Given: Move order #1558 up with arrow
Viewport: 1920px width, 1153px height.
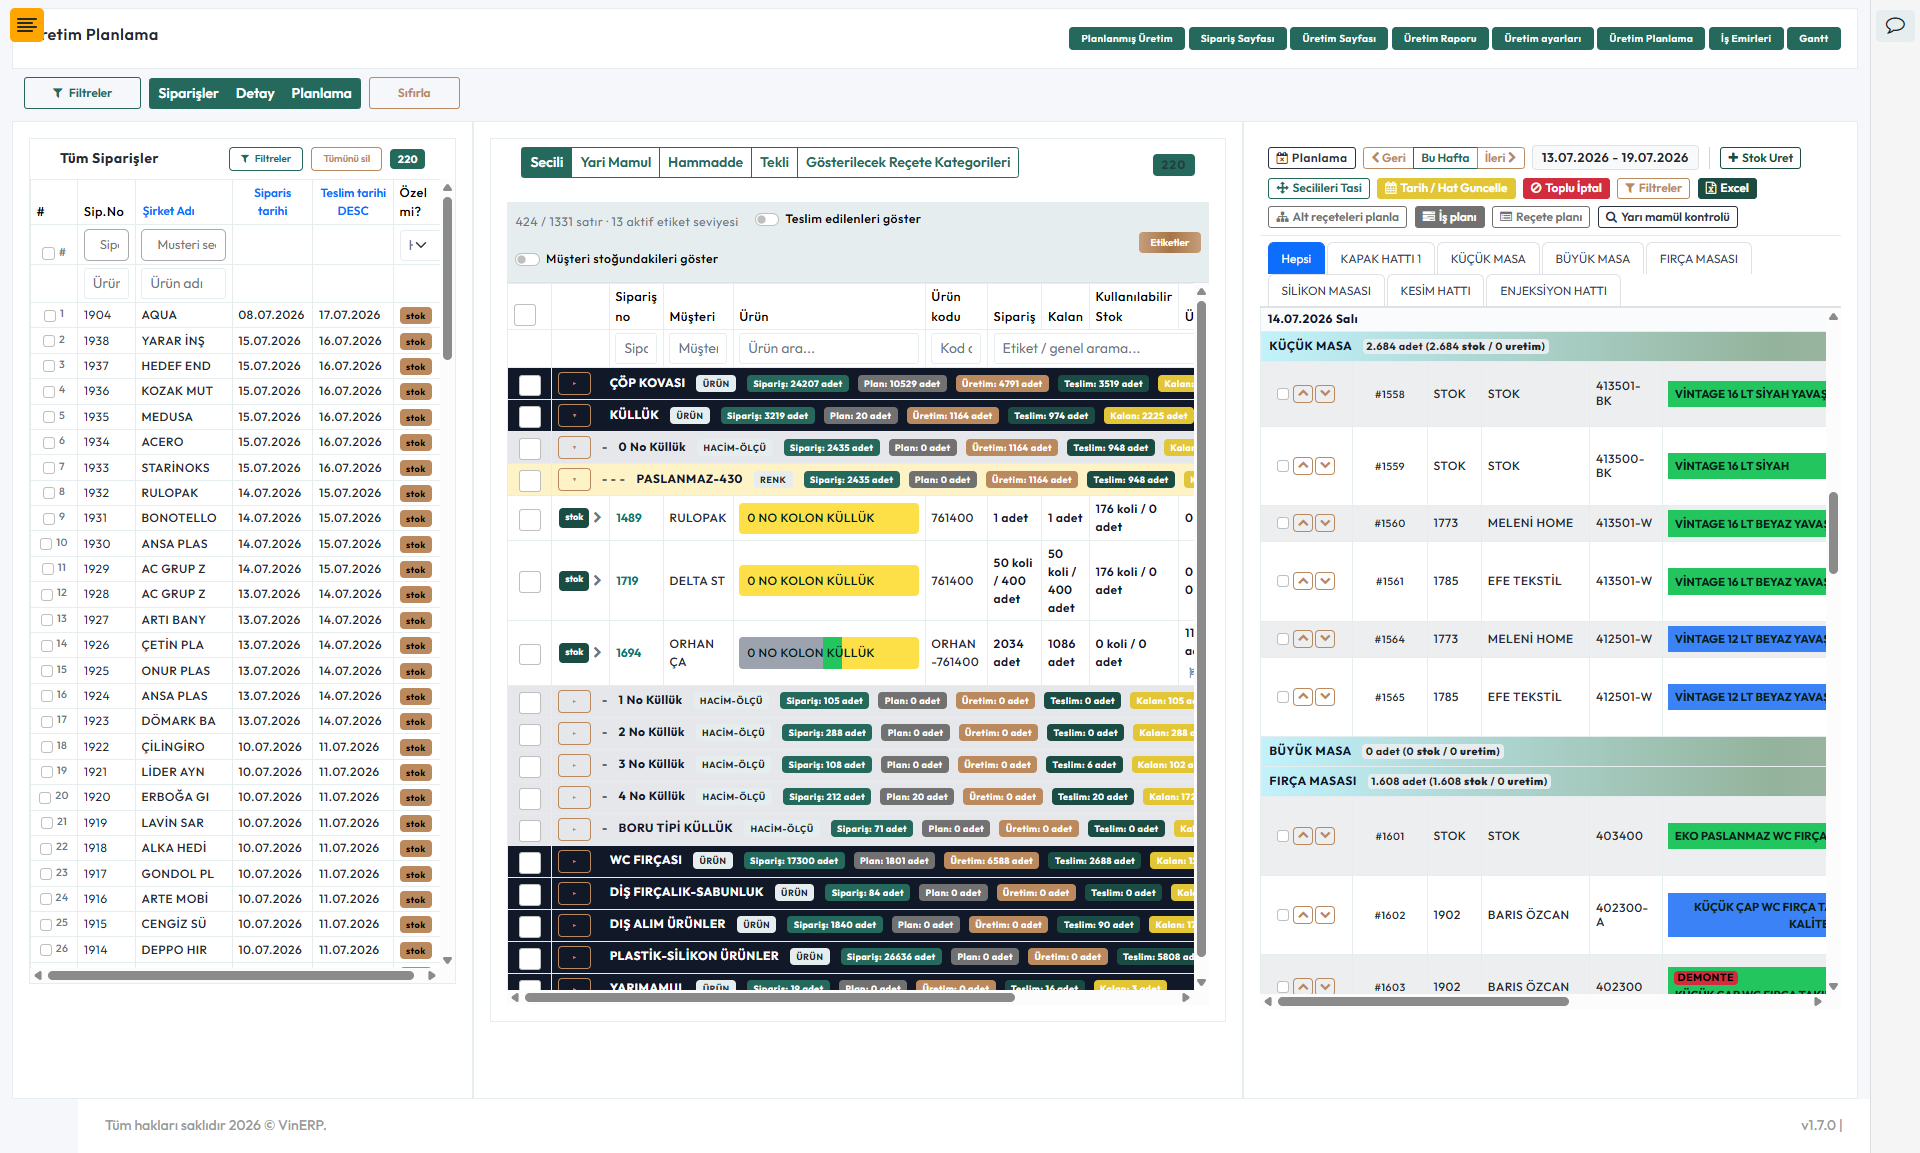Looking at the screenshot, I should (x=1303, y=394).
